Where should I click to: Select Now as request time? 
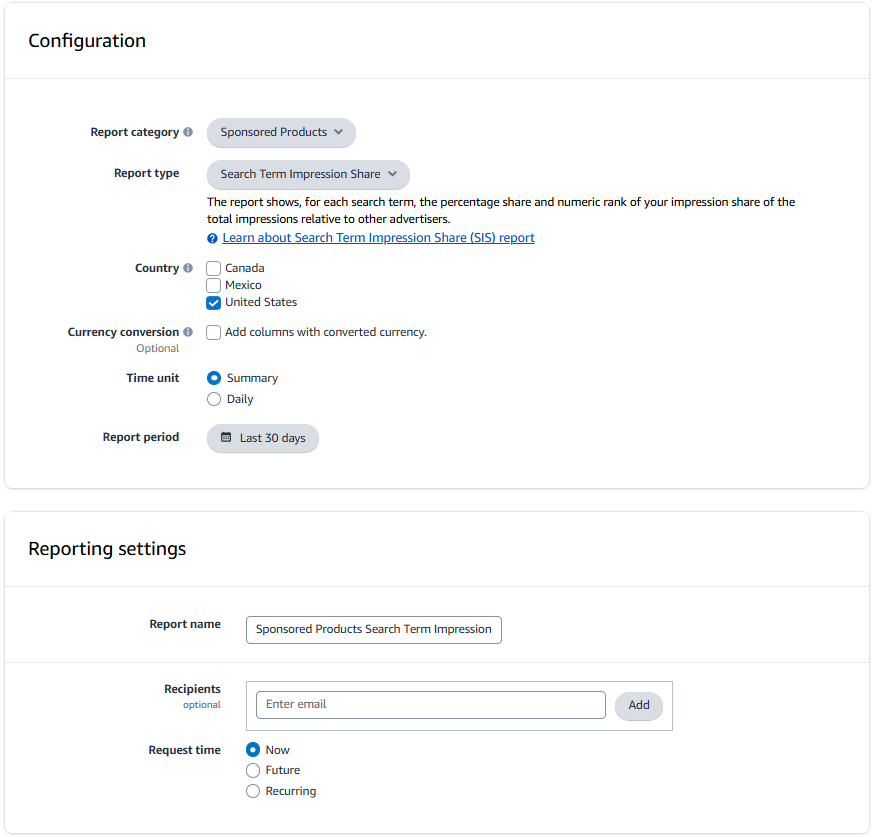[x=253, y=750]
